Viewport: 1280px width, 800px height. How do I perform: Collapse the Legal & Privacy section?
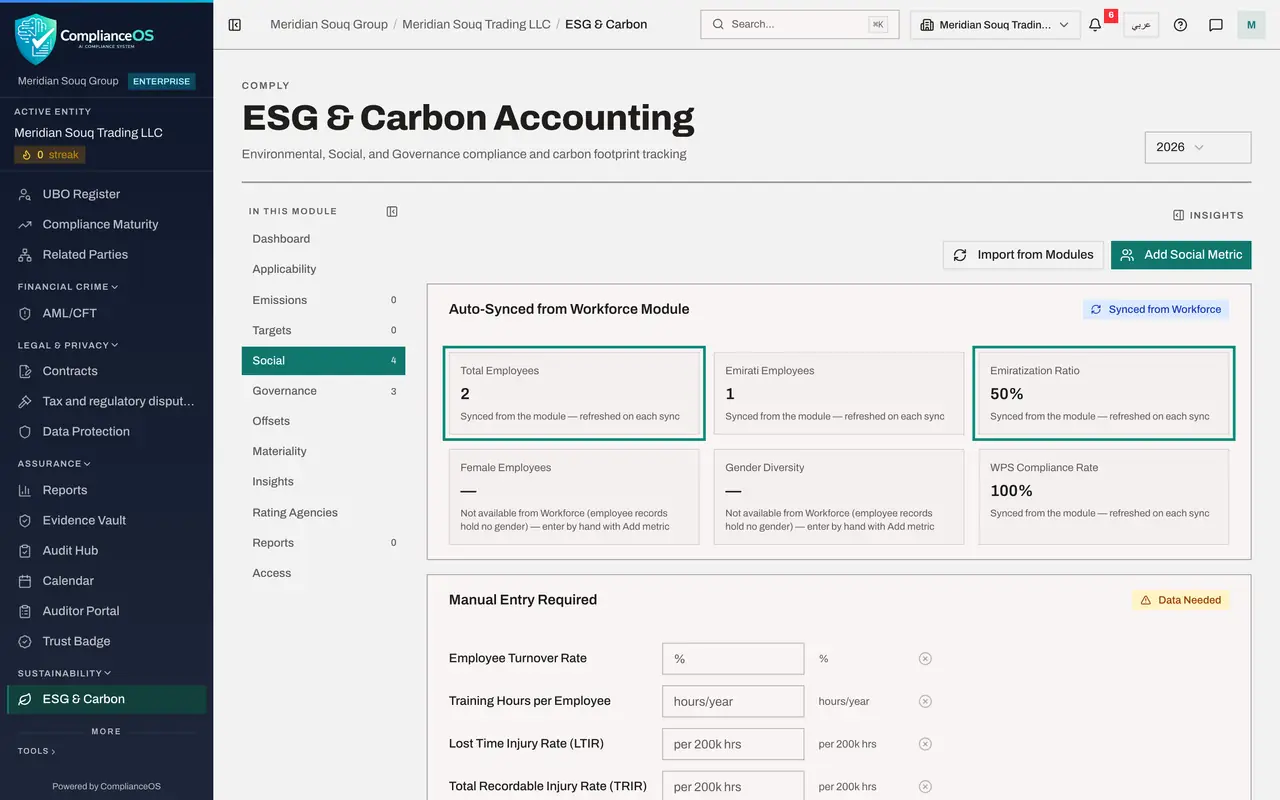pos(68,345)
